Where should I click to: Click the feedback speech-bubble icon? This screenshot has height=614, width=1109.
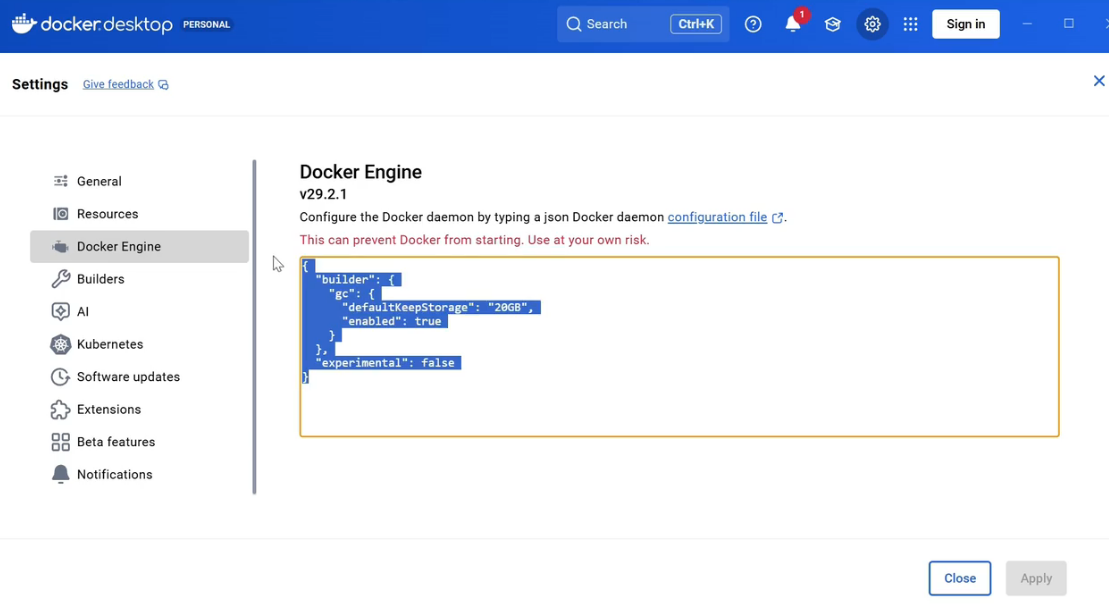point(163,85)
